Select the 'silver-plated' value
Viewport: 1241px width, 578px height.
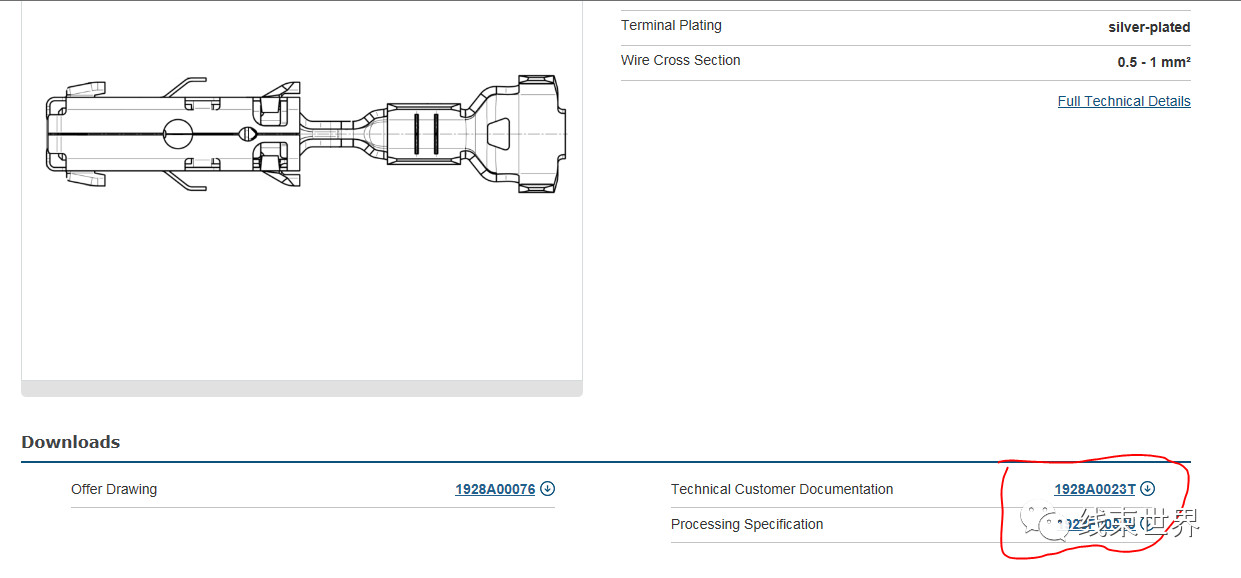tap(1149, 27)
